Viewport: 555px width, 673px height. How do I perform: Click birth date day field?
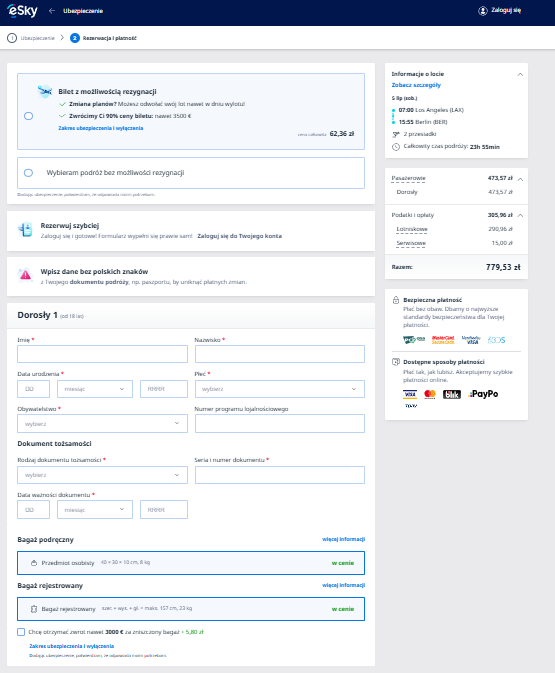[33, 389]
